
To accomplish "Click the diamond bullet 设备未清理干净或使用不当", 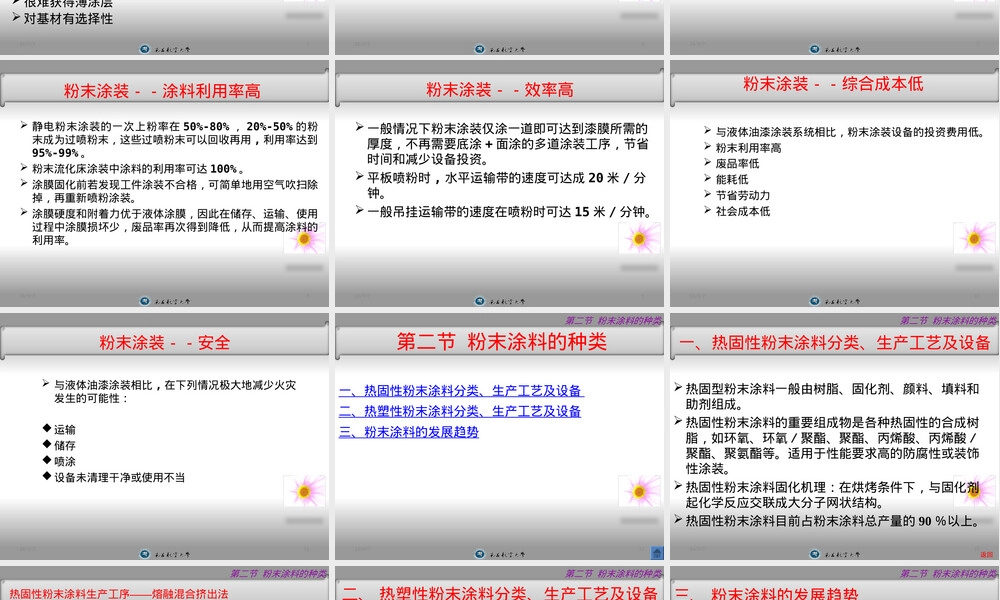I will pos(119,478).
